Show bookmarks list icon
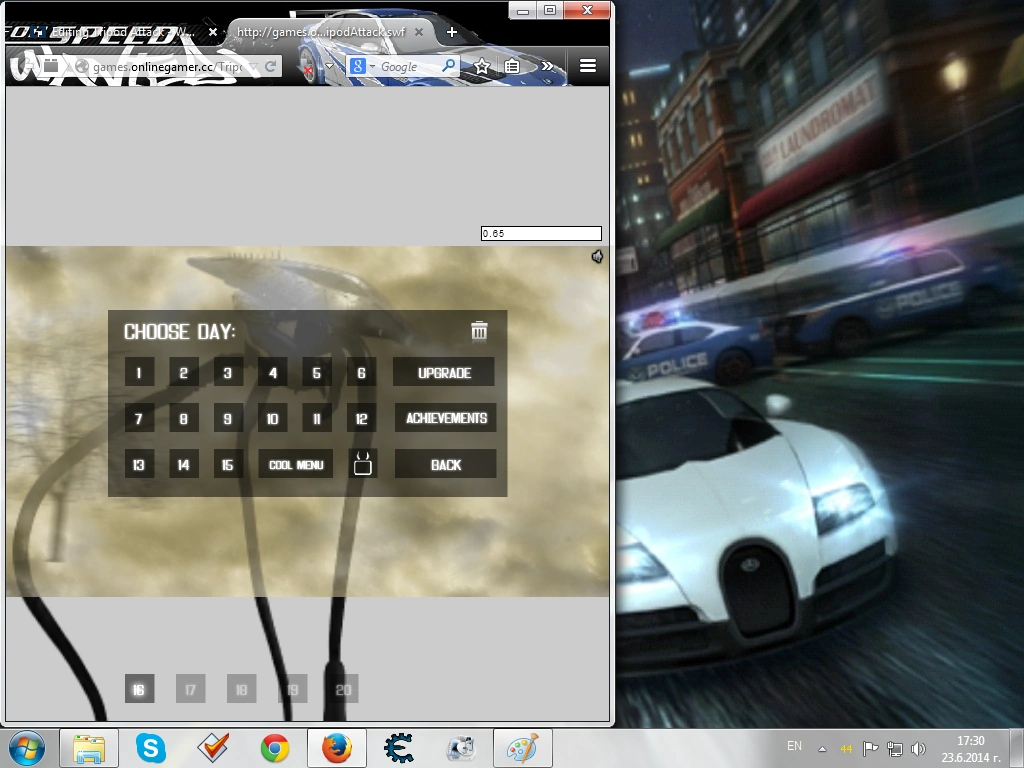The width and height of the screenshot is (1024, 768). click(512, 66)
